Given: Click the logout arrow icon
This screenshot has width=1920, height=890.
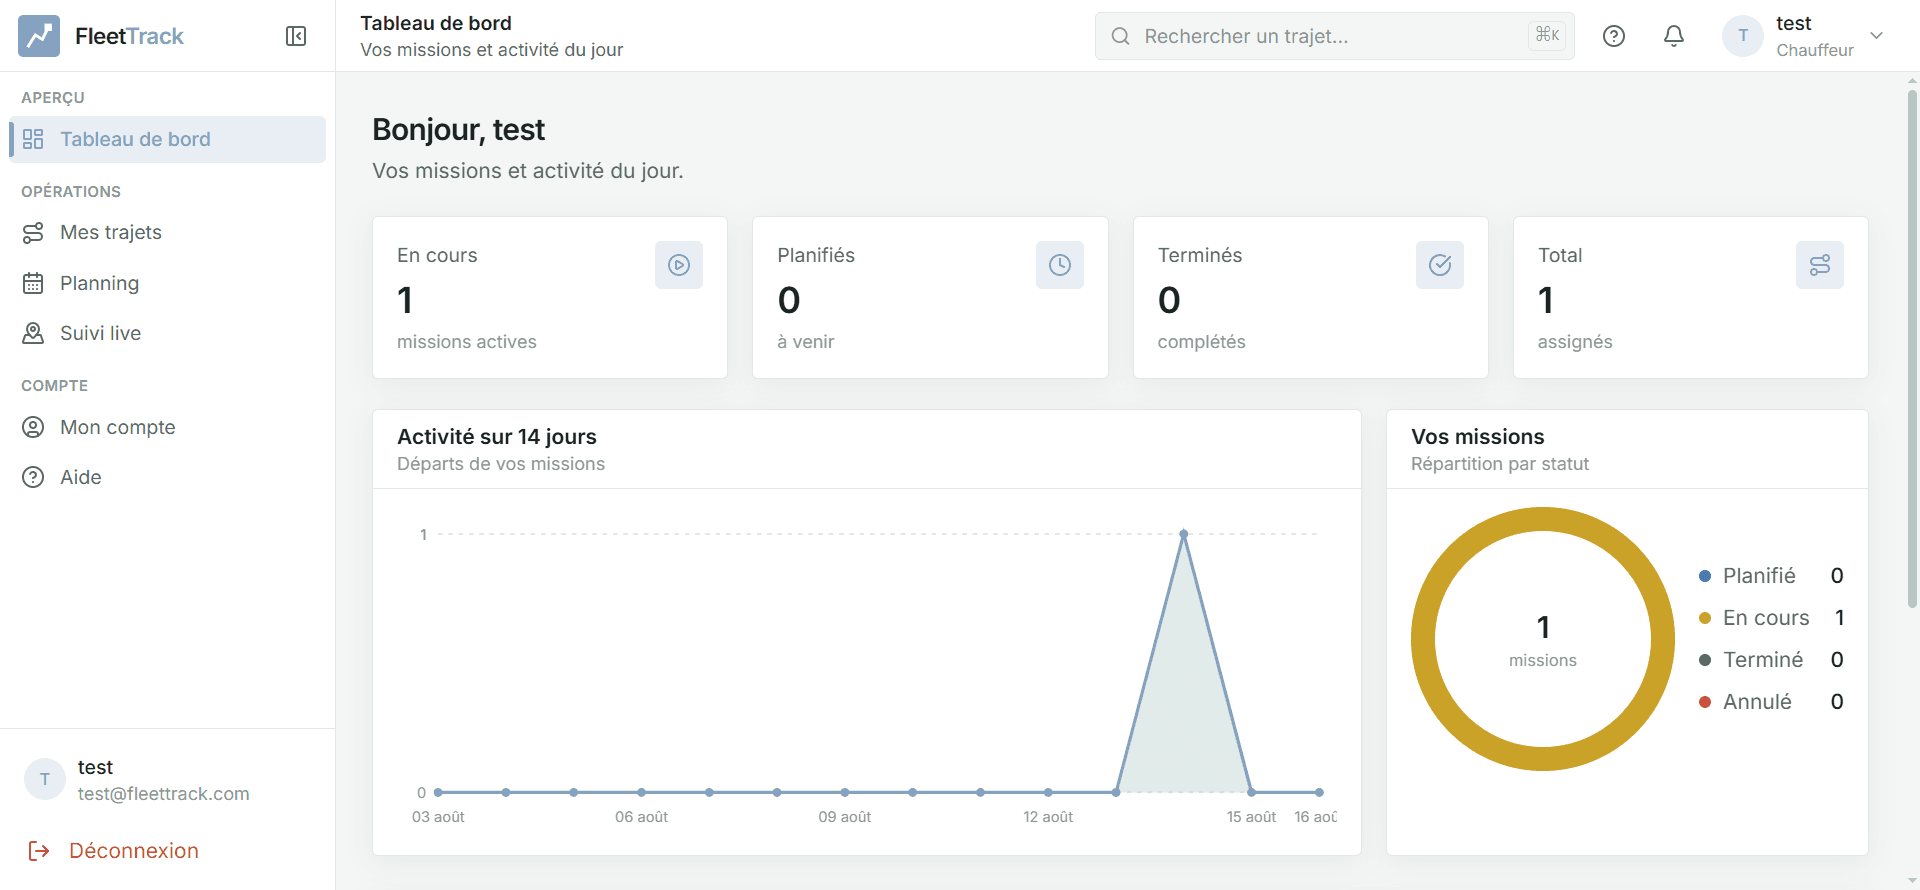Looking at the screenshot, I should [x=39, y=851].
